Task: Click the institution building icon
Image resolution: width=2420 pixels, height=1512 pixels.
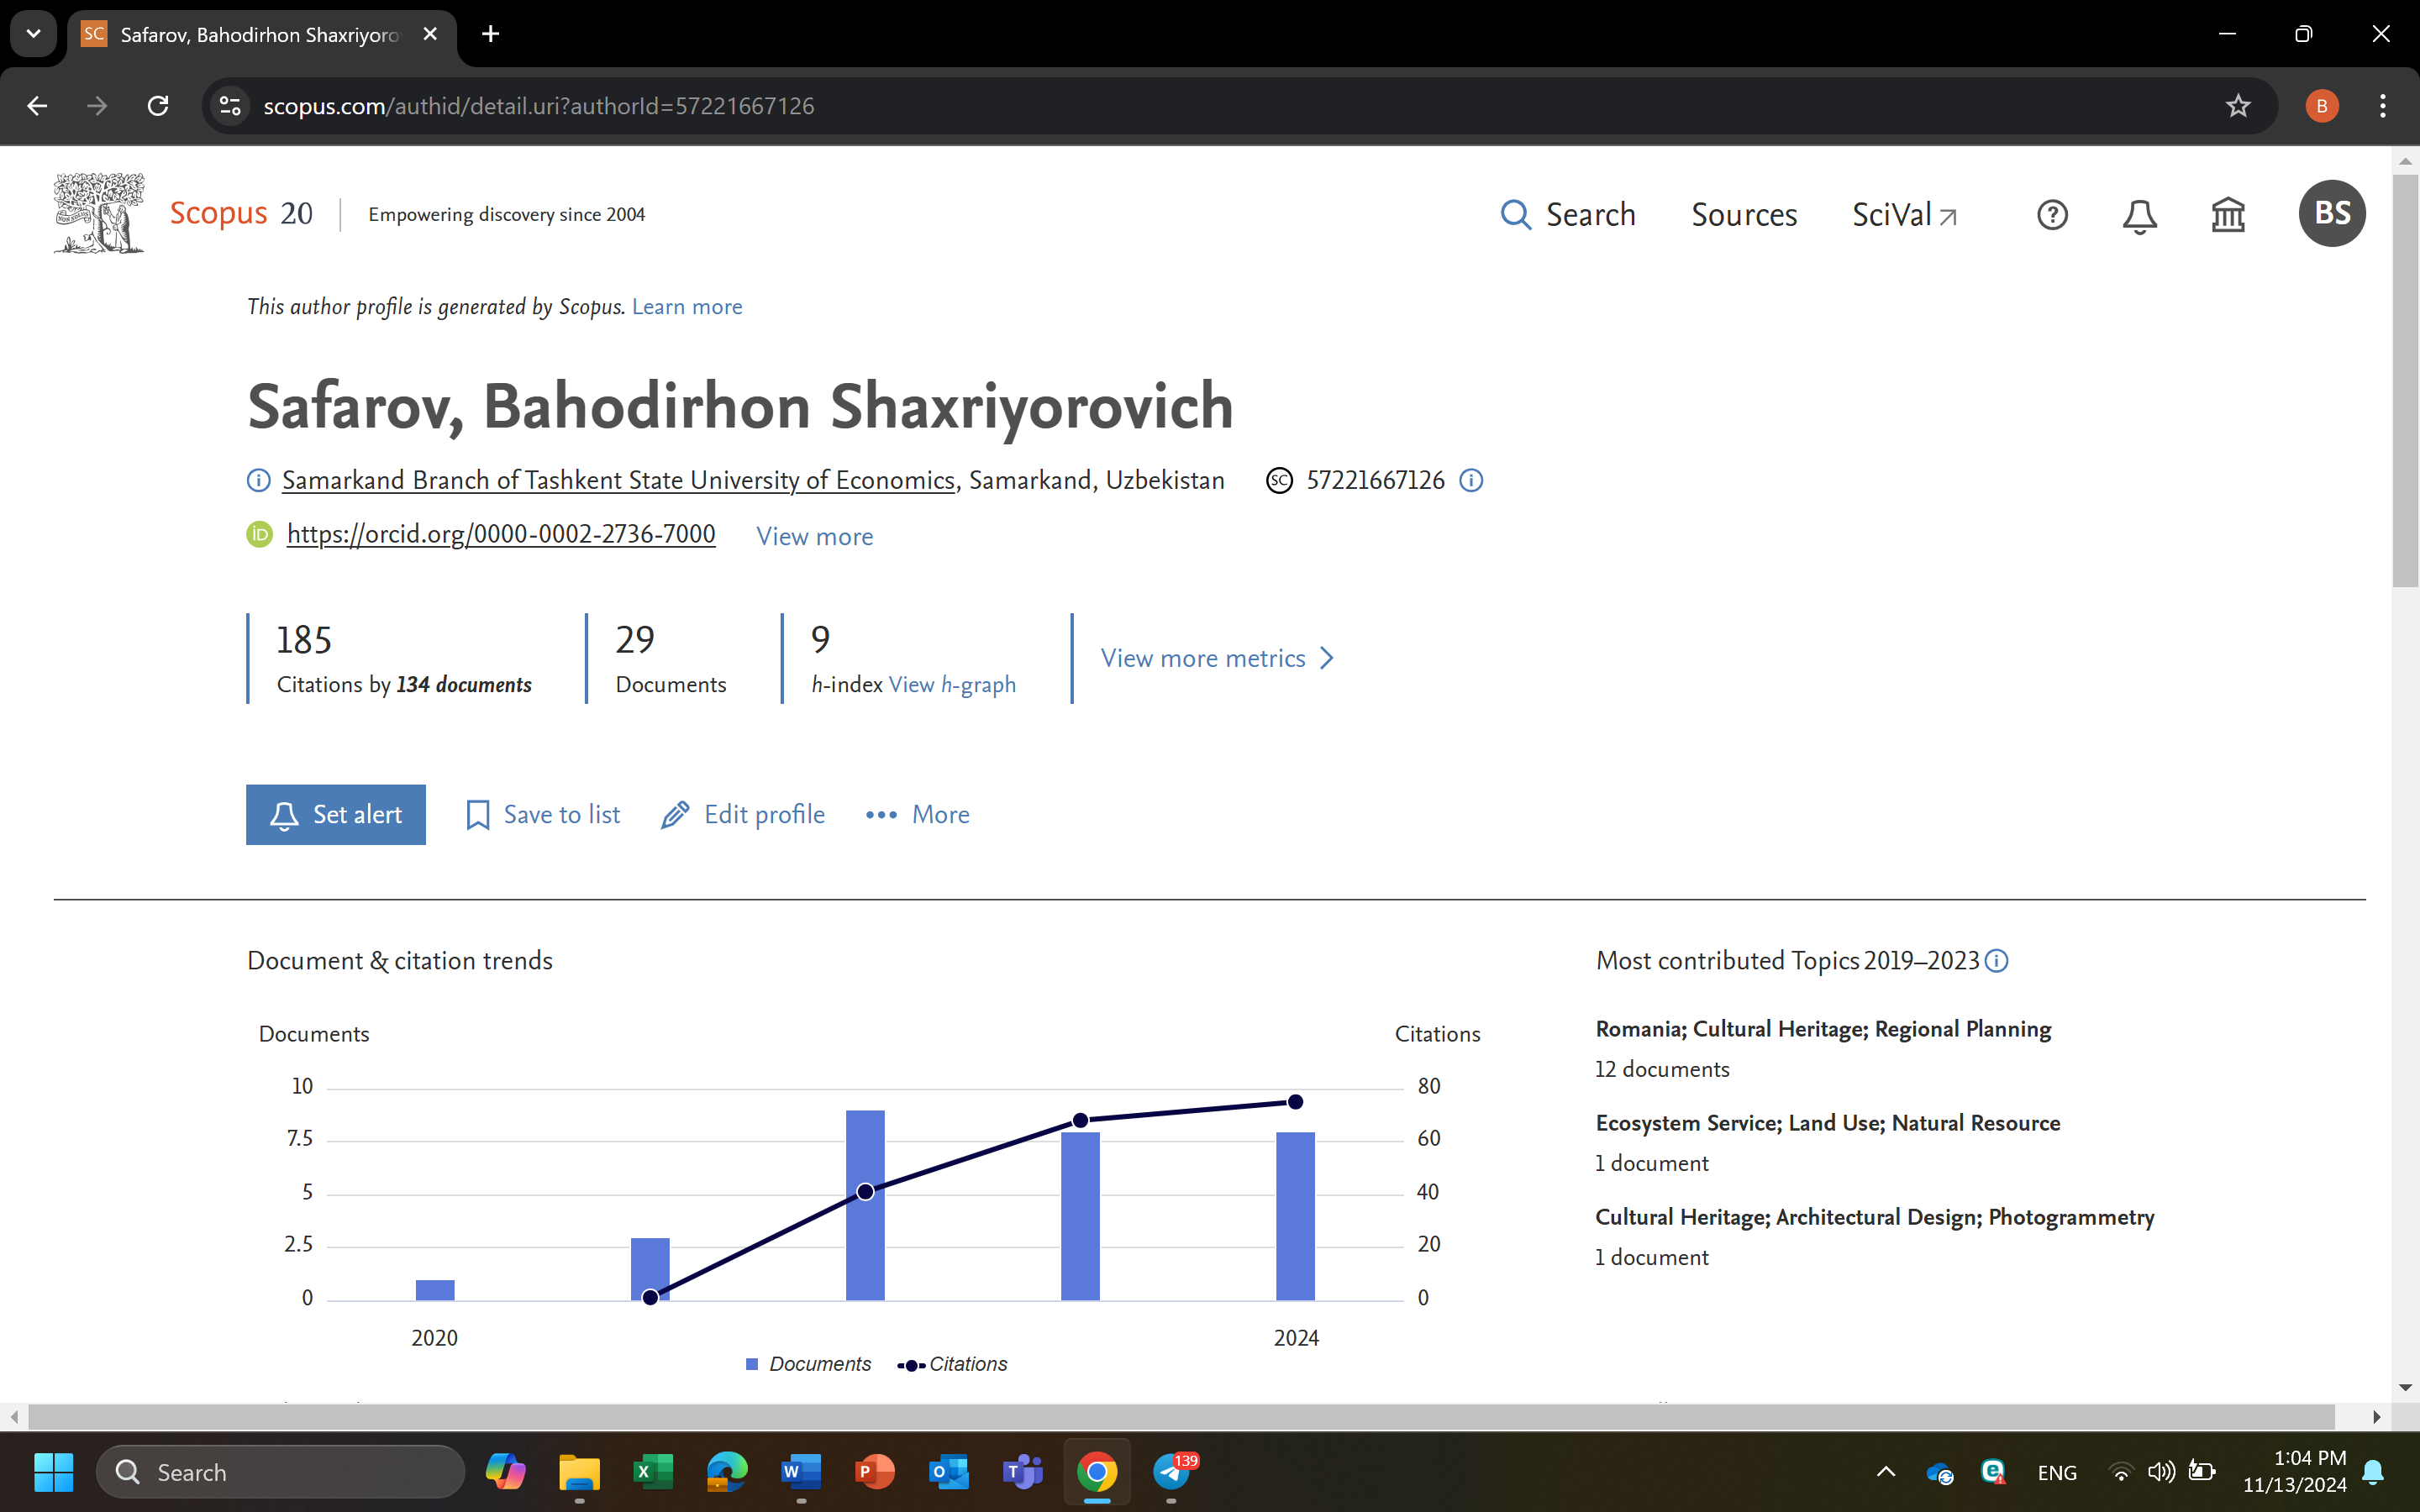Action: 2227,215
